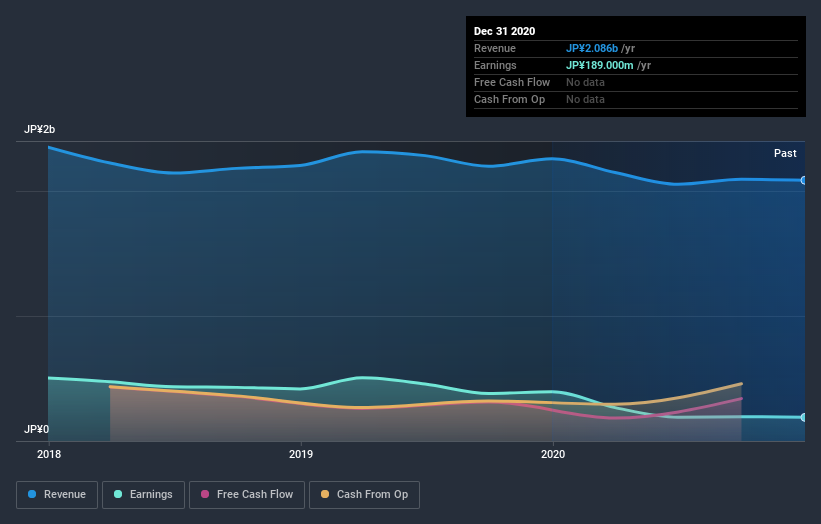Click the orange Cash From Op legend dot
Screen dimensions: 821x524
[x=325, y=494]
